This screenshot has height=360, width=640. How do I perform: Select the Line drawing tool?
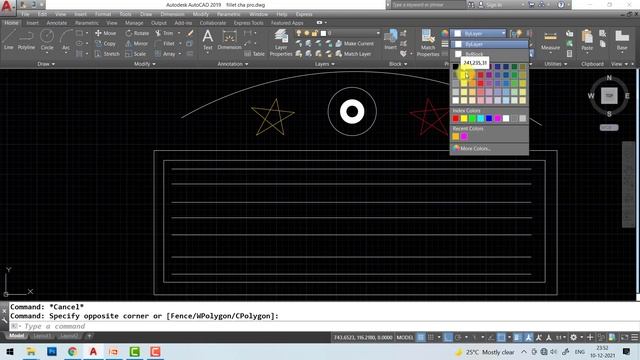(9, 40)
